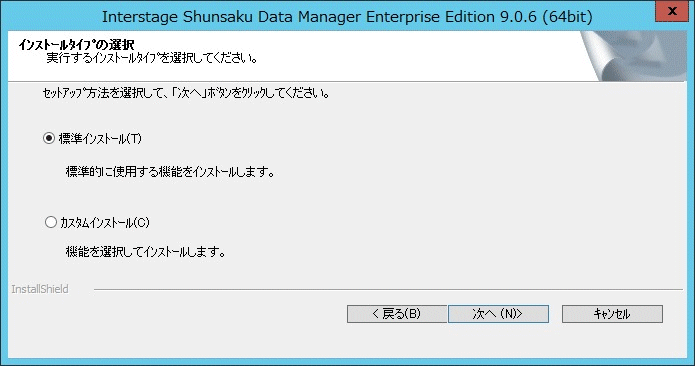
Task: Cancel setup with the キャンセル button
Action: pyautogui.click(x=612, y=314)
